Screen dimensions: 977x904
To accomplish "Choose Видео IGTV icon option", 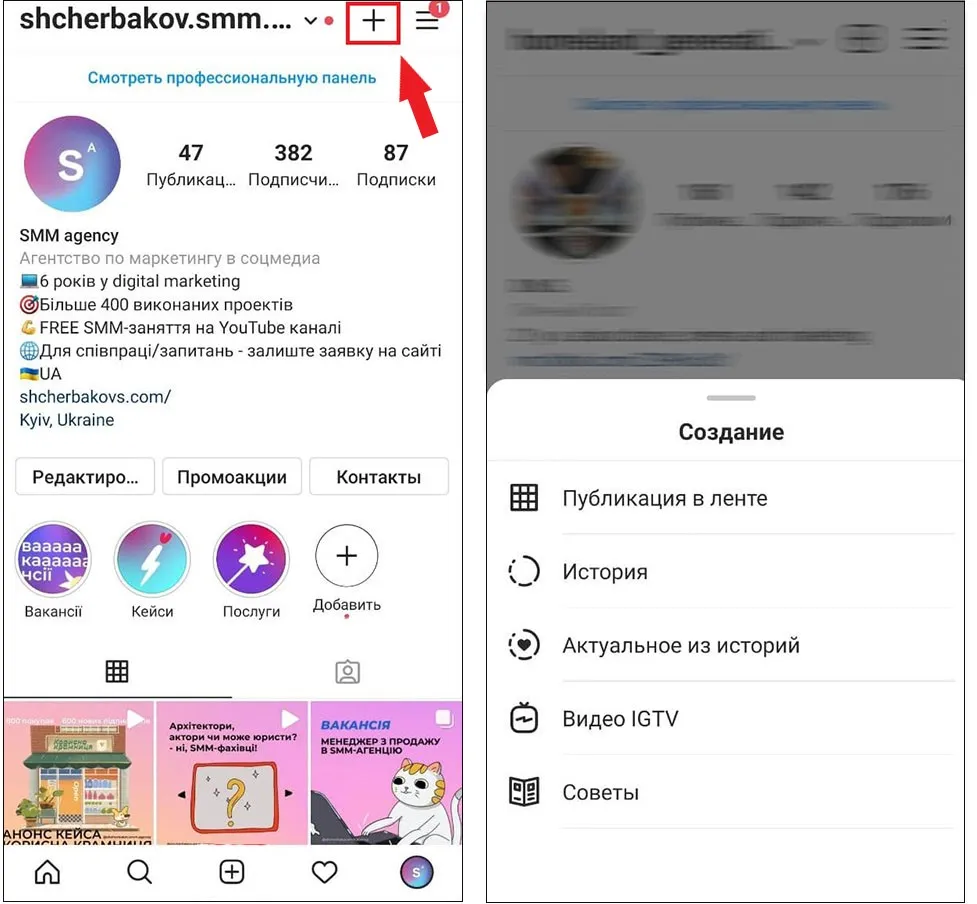I will (x=523, y=718).
